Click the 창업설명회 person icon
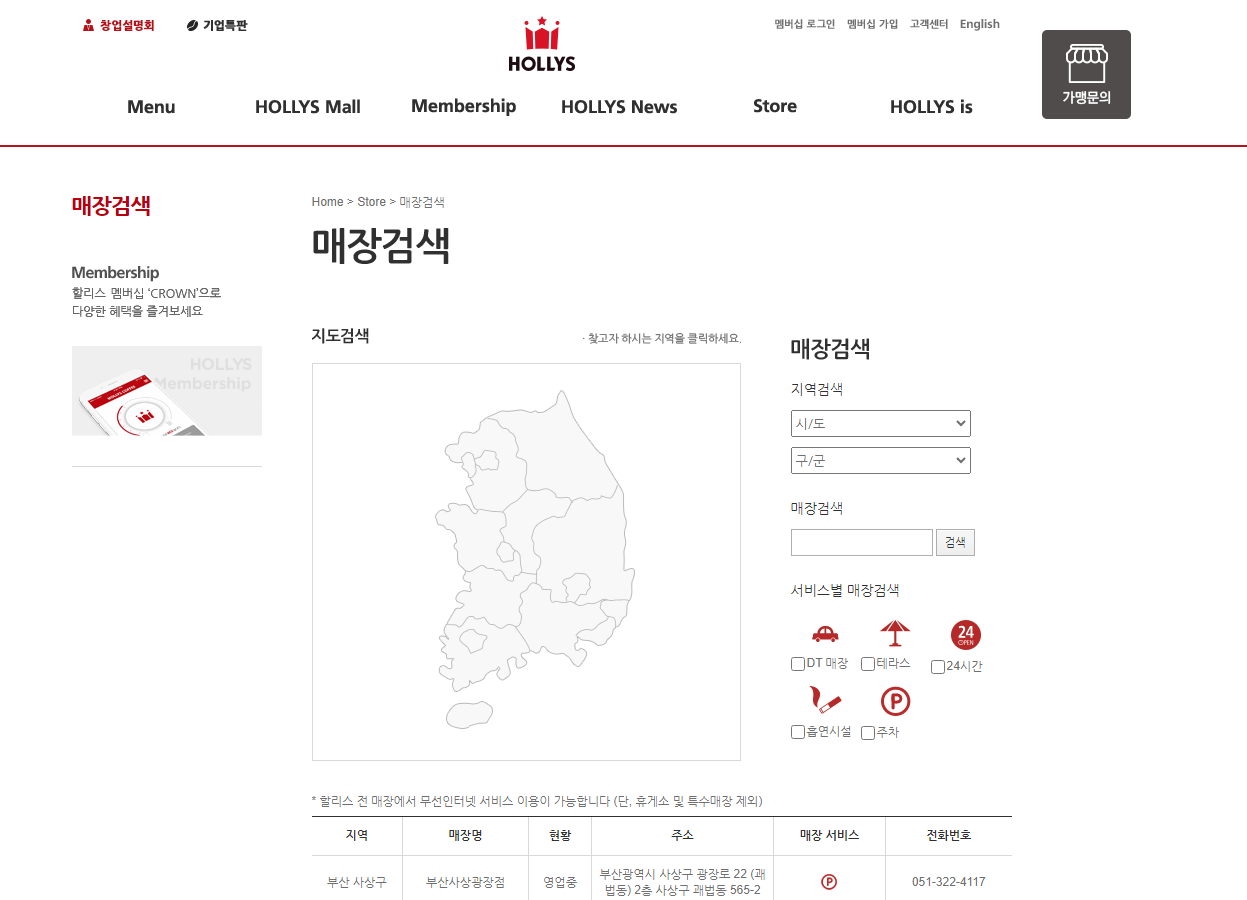1247x900 pixels. pos(88,26)
